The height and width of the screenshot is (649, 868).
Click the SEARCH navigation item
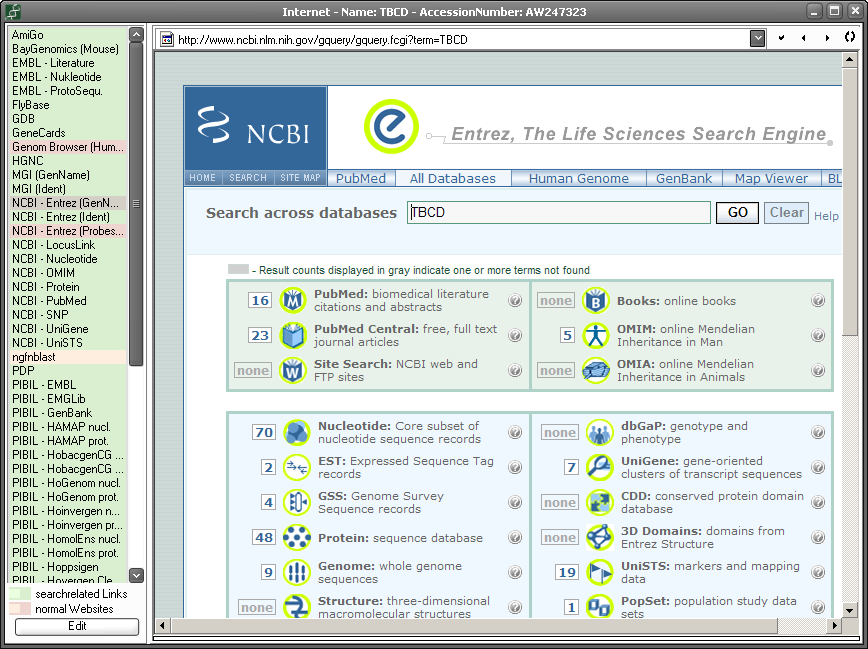click(248, 178)
